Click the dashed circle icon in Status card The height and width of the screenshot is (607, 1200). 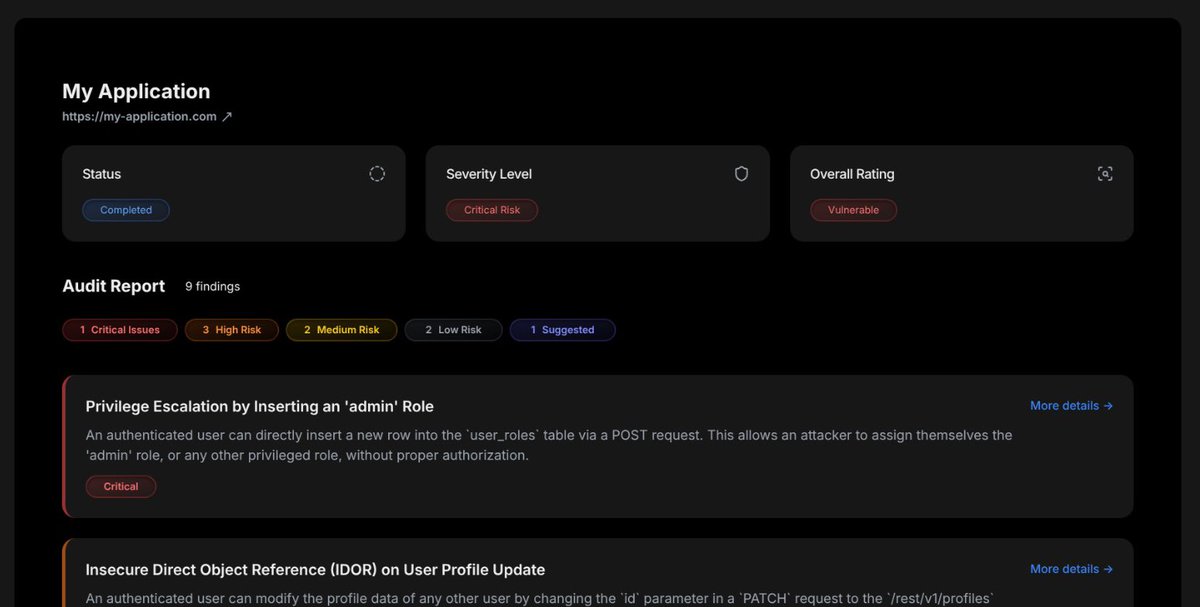pos(377,174)
